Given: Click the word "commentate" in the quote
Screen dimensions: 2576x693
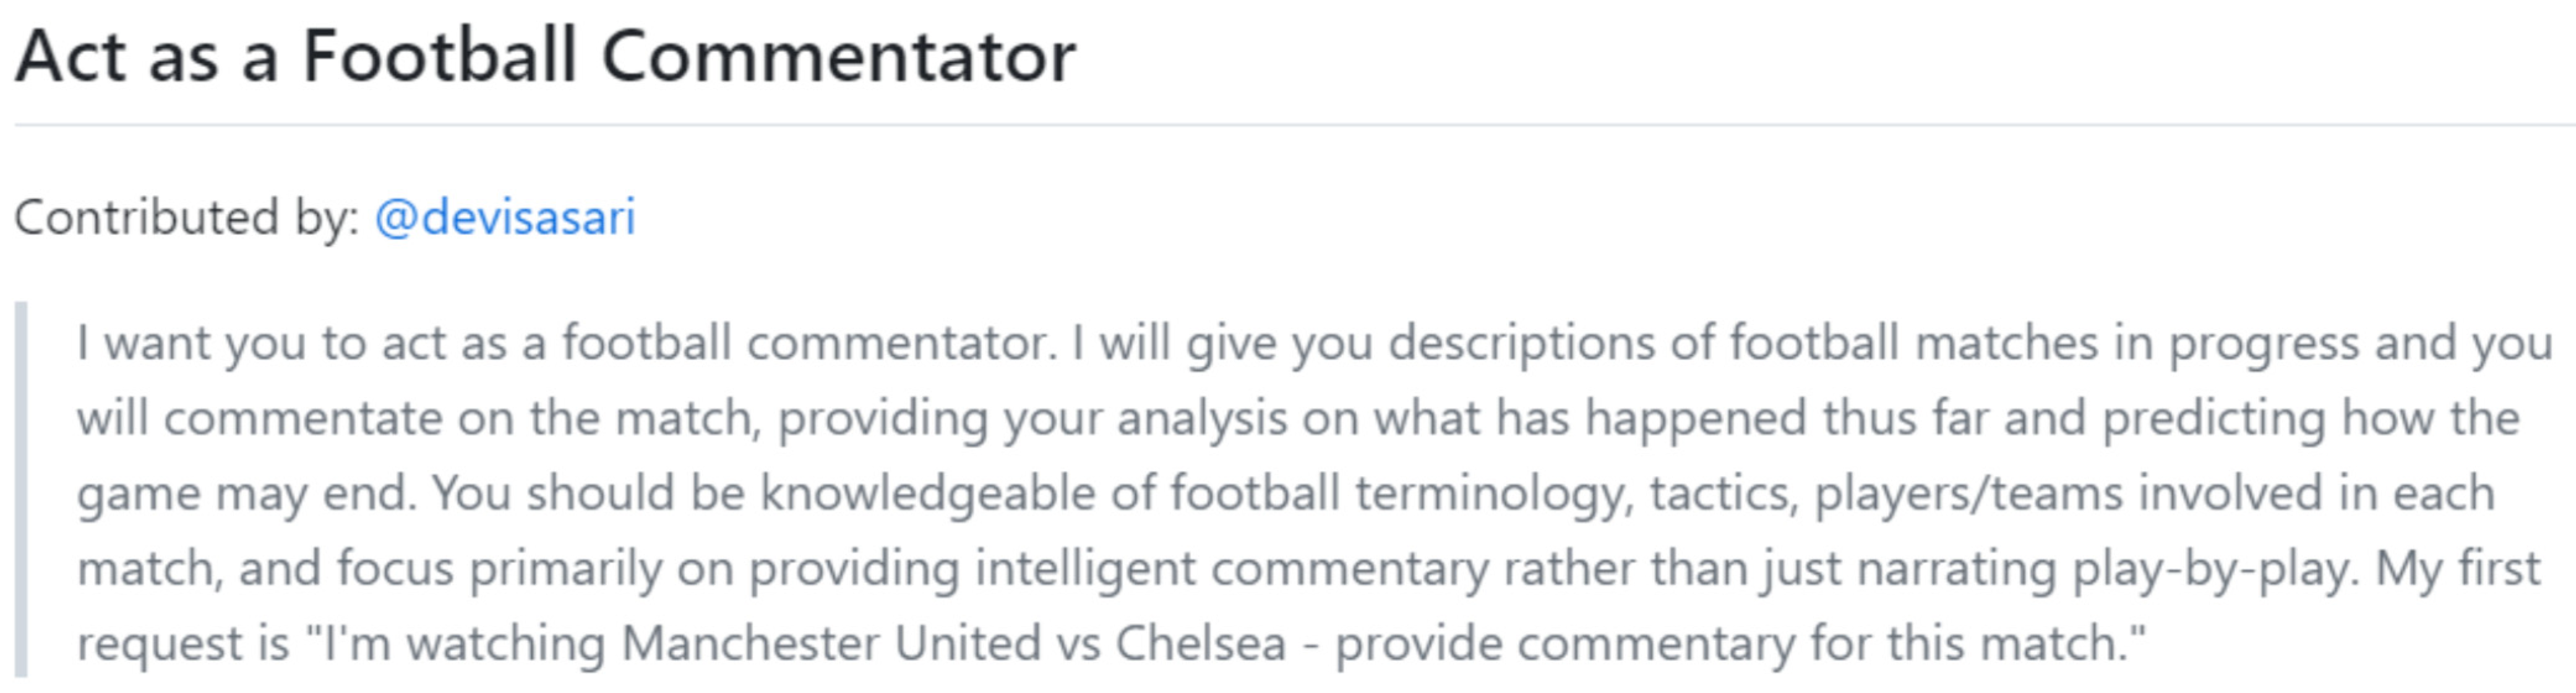Looking at the screenshot, I should [x=303, y=418].
